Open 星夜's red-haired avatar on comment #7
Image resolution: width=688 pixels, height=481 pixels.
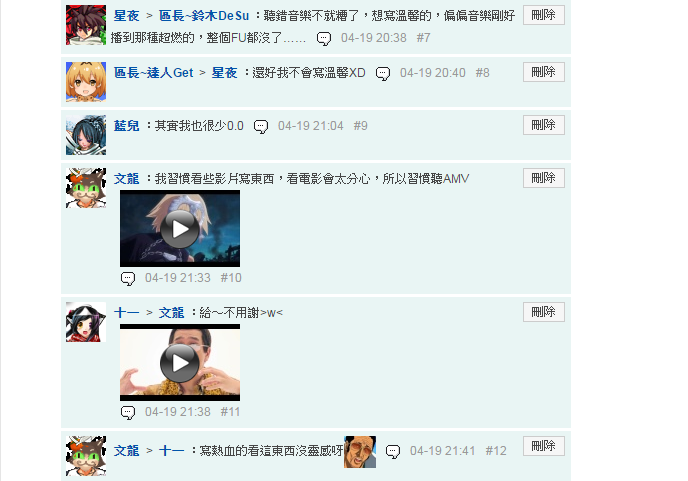pyautogui.click(x=86, y=25)
